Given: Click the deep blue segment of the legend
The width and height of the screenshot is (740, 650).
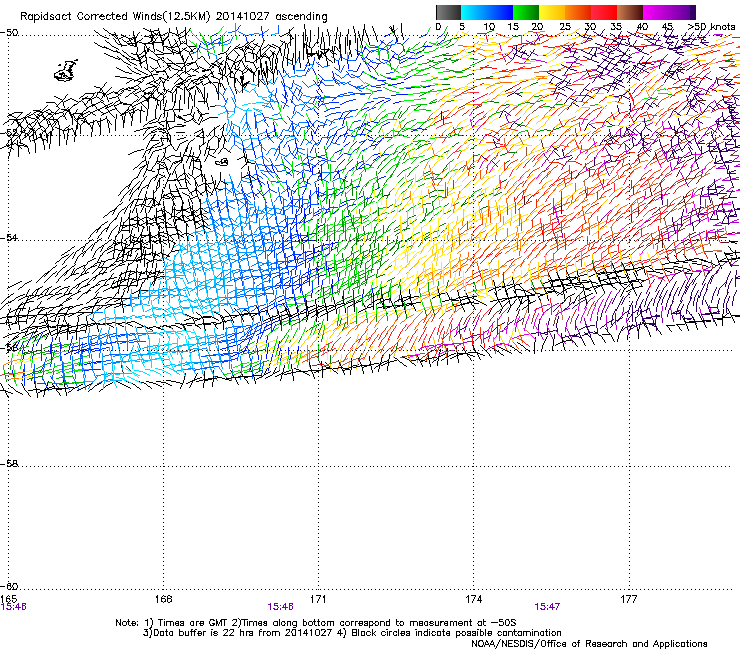Looking at the screenshot, I should pyautogui.click(x=500, y=12).
